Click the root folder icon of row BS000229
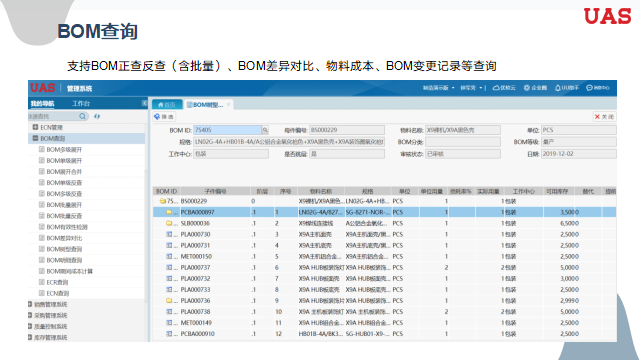Viewport: 640px width, 360px height. pyautogui.click(x=162, y=201)
